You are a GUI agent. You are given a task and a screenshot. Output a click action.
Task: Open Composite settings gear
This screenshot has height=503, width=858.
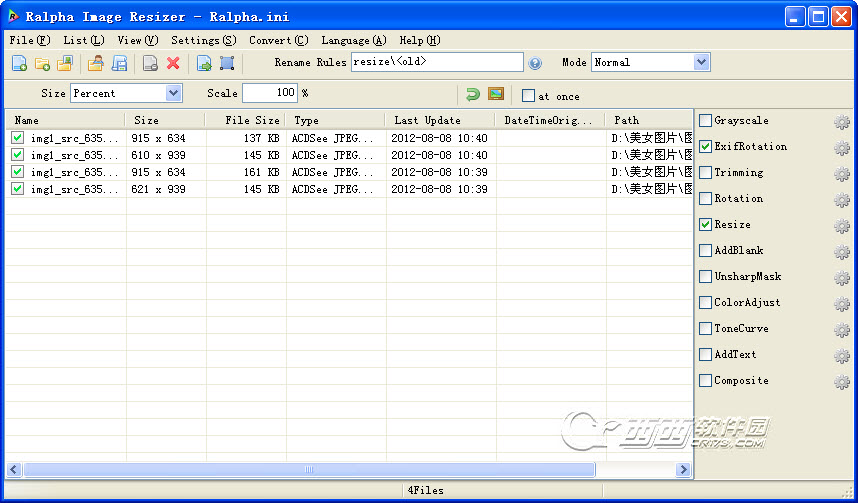pos(842,382)
